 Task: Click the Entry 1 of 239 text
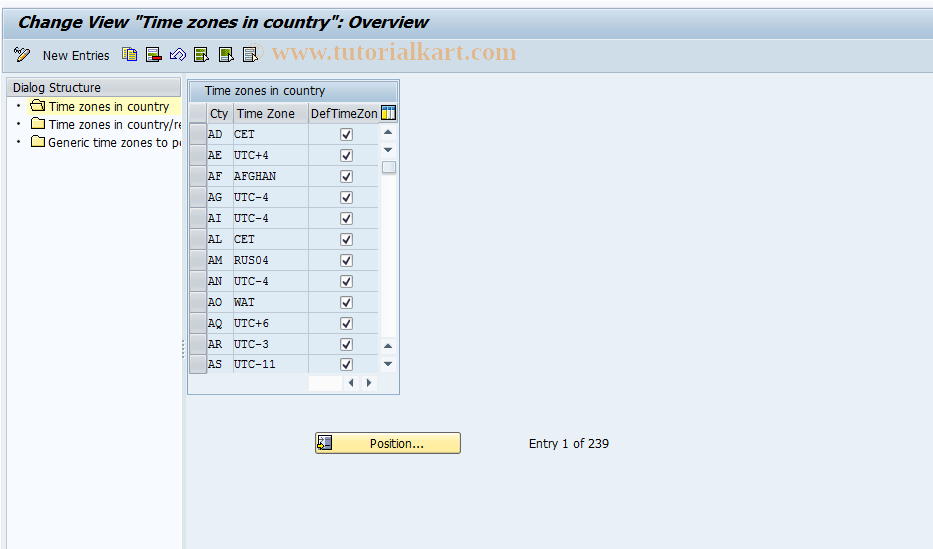(x=568, y=444)
